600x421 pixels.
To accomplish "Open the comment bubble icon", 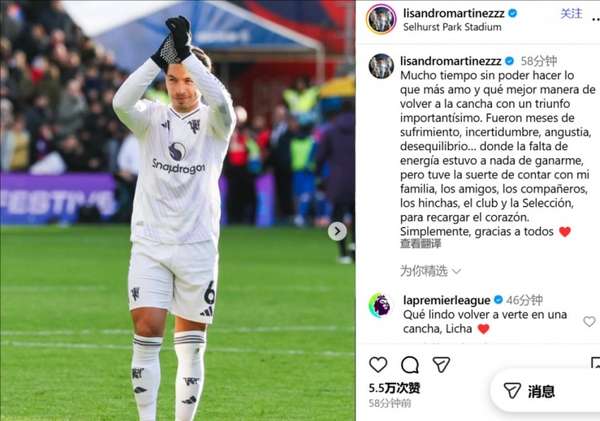I will tap(409, 365).
